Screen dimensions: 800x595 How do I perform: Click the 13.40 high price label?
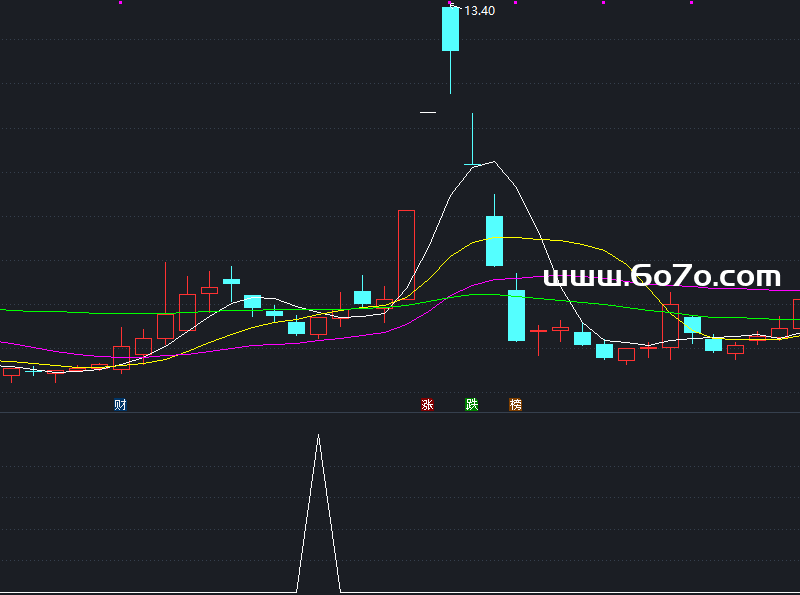tap(480, 11)
